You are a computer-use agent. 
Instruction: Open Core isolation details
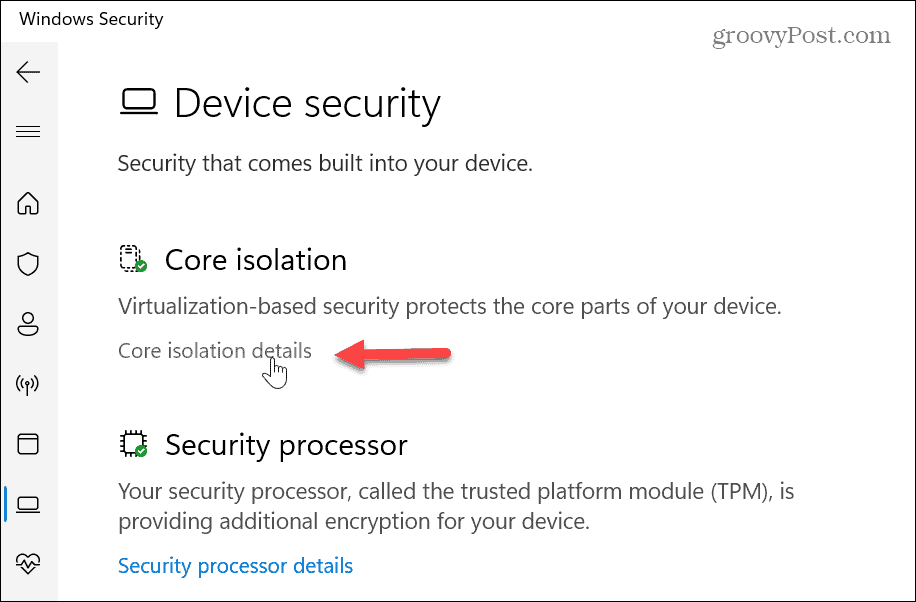point(214,350)
